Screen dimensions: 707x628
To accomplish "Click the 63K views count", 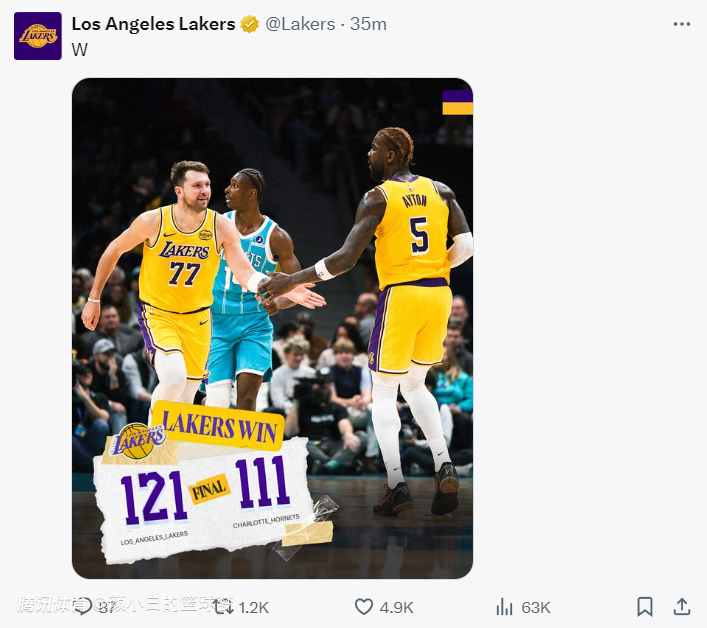I will [536, 607].
